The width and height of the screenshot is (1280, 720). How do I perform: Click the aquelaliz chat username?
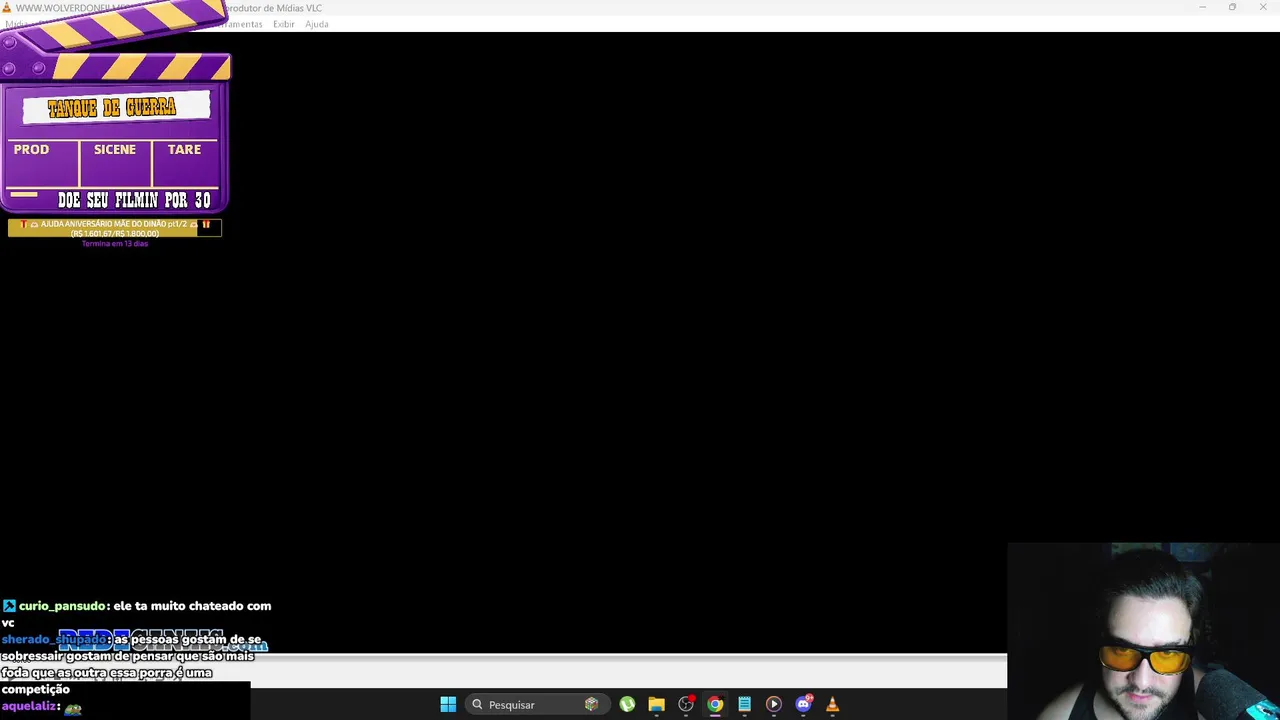coord(28,706)
